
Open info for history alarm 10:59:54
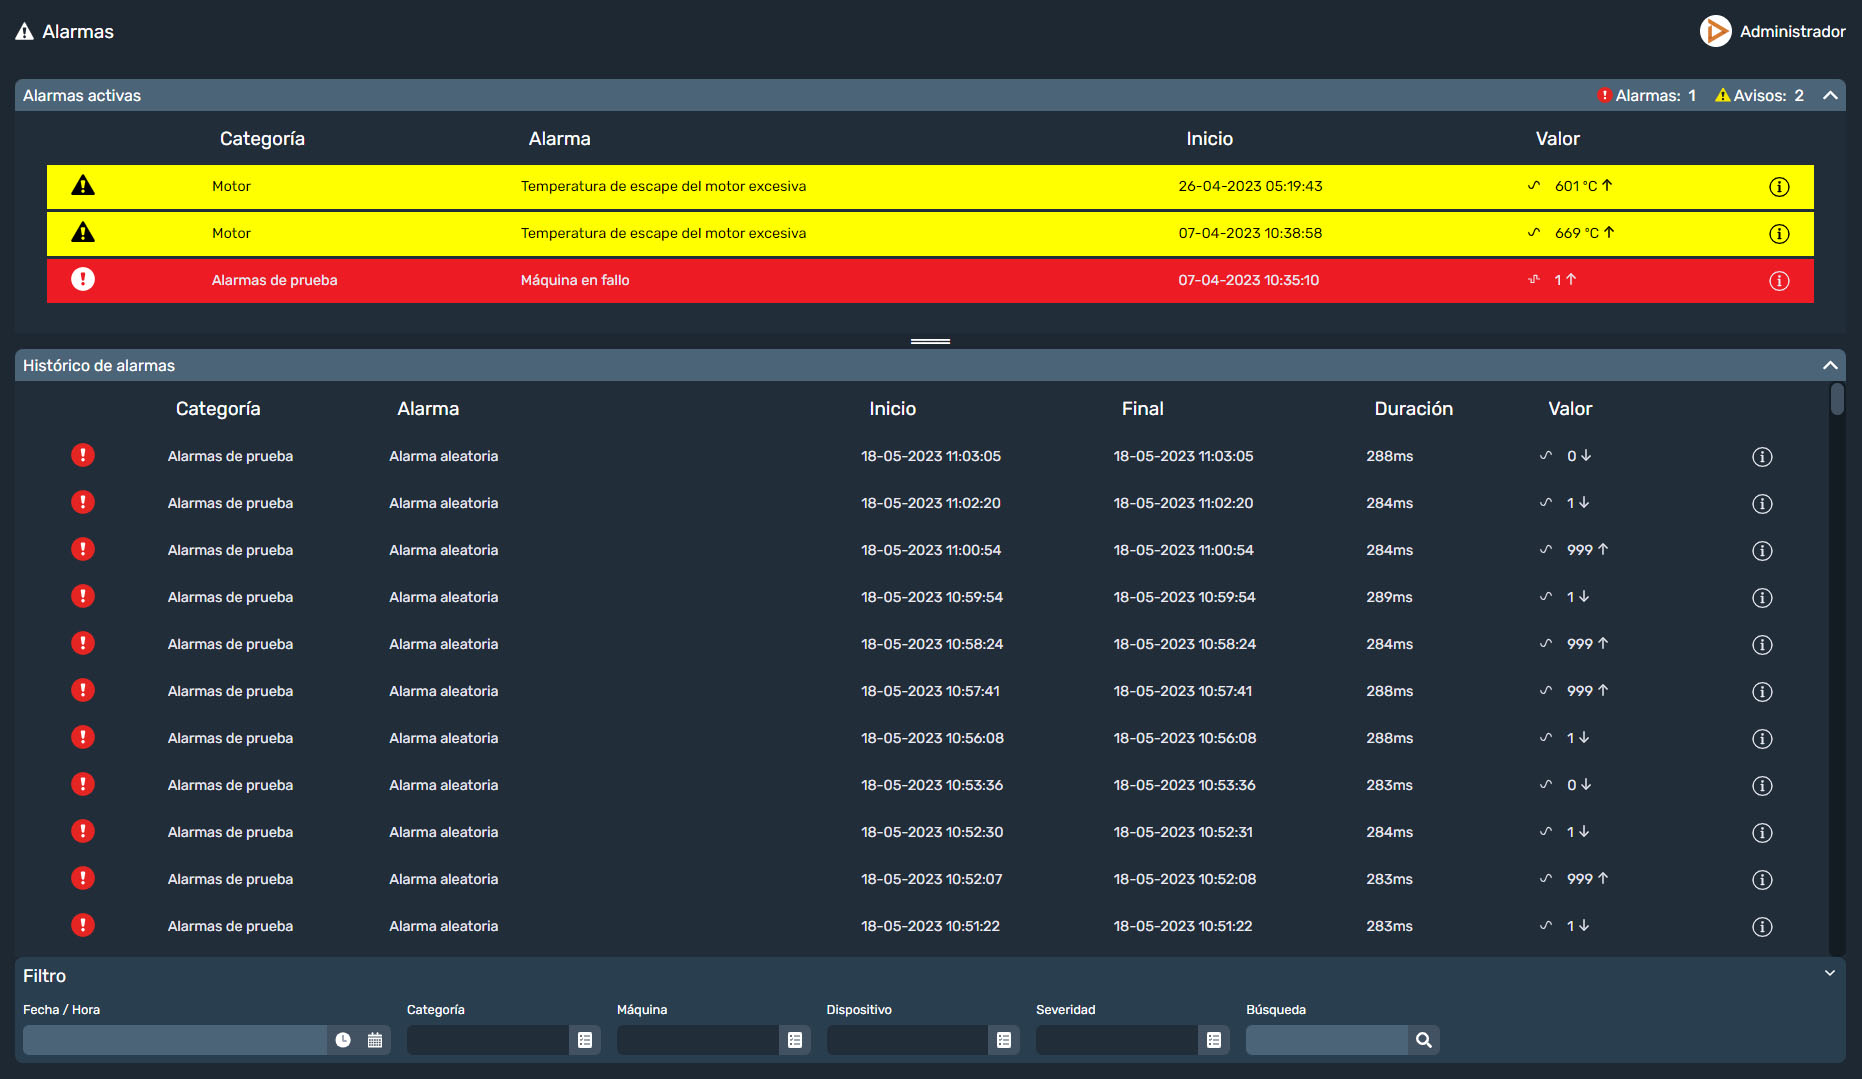pos(1762,598)
